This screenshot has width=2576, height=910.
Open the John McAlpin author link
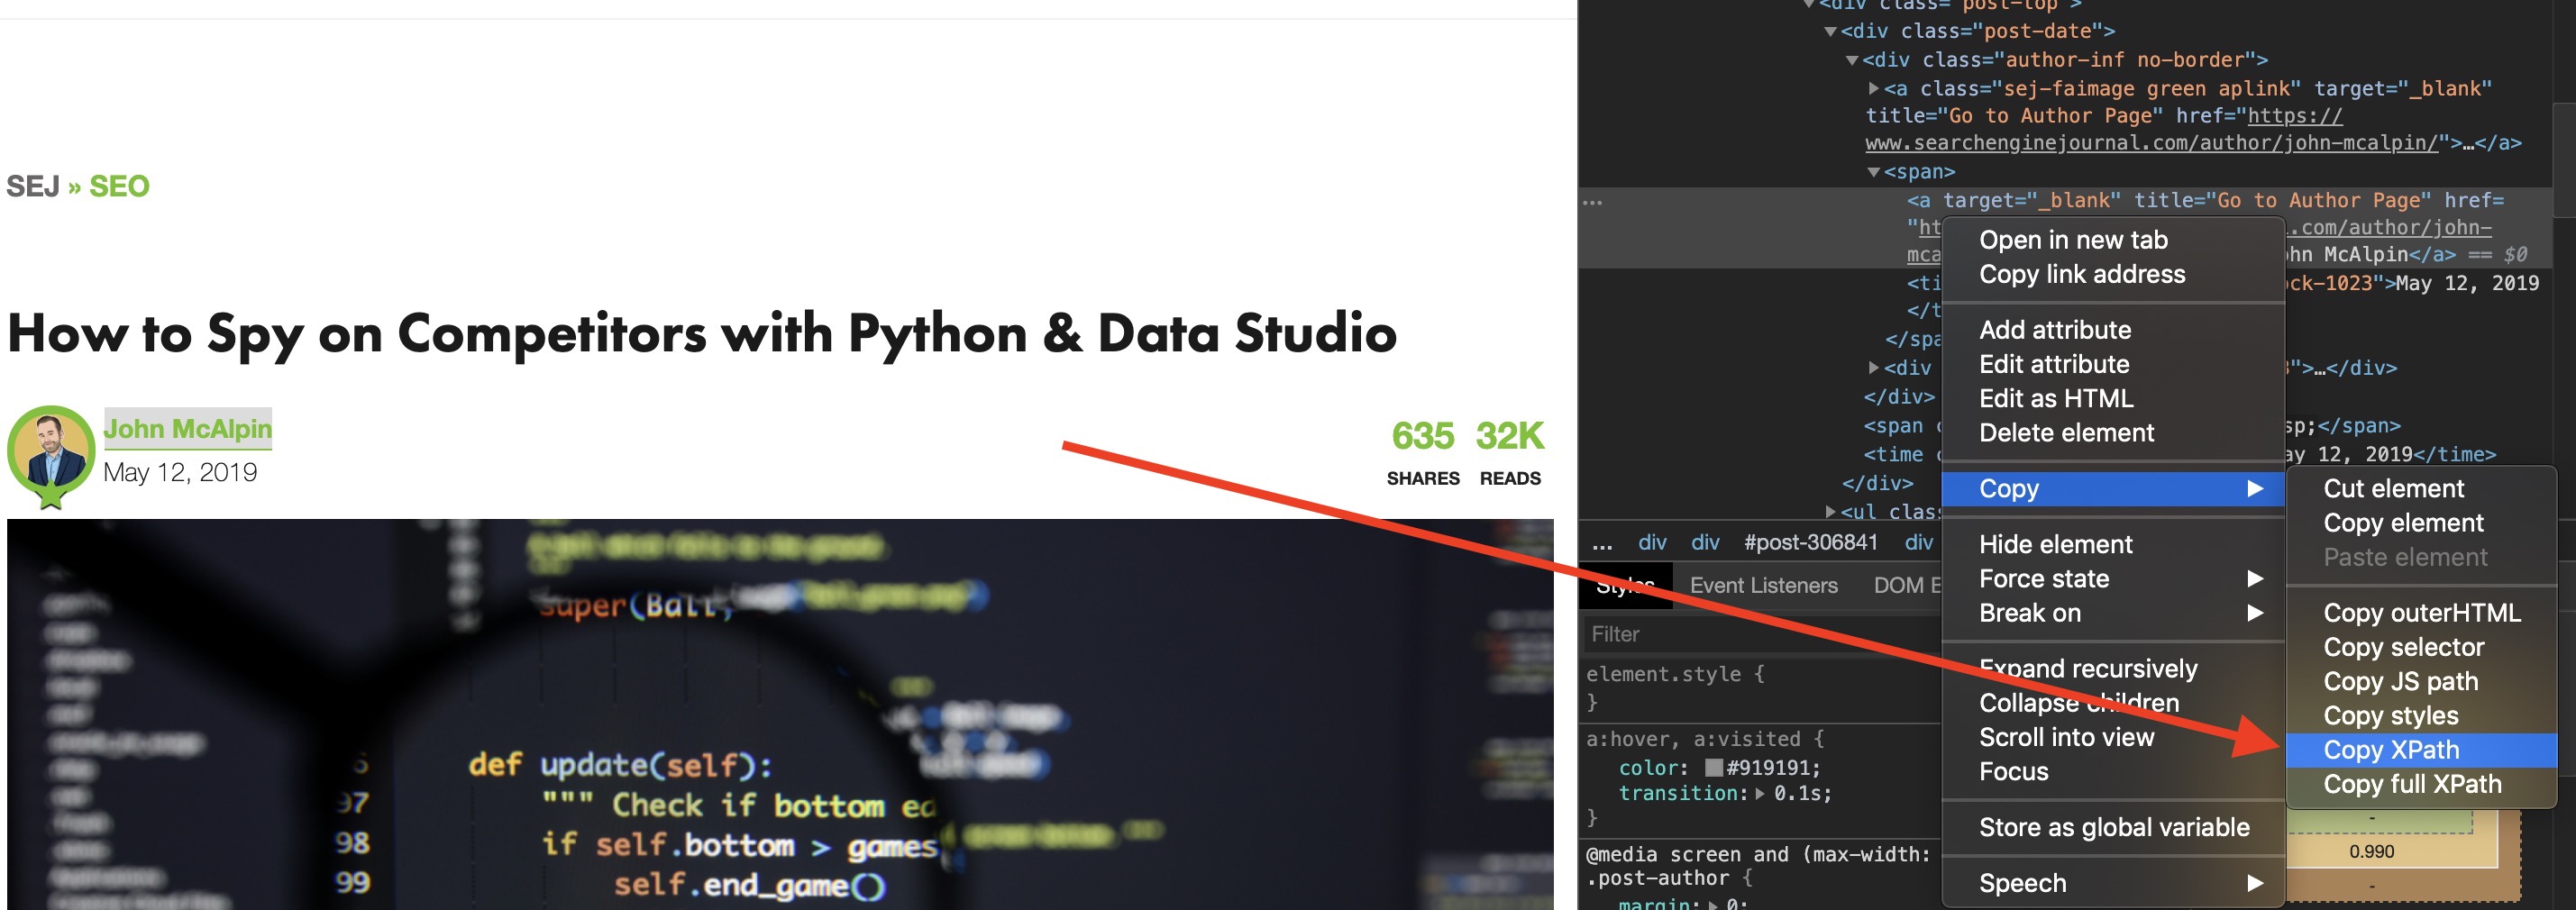187,429
